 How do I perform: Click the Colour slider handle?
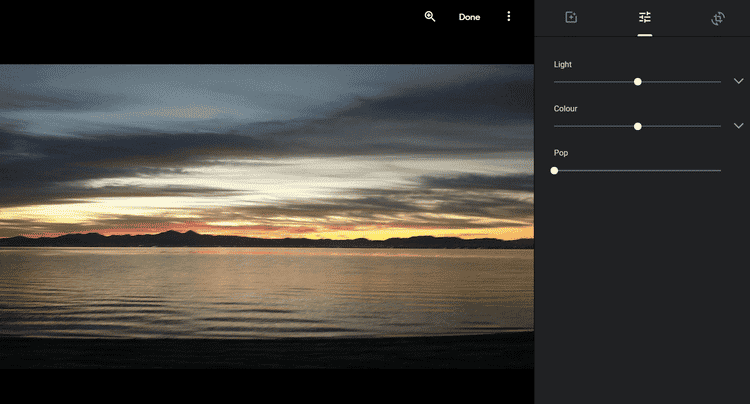pos(638,126)
